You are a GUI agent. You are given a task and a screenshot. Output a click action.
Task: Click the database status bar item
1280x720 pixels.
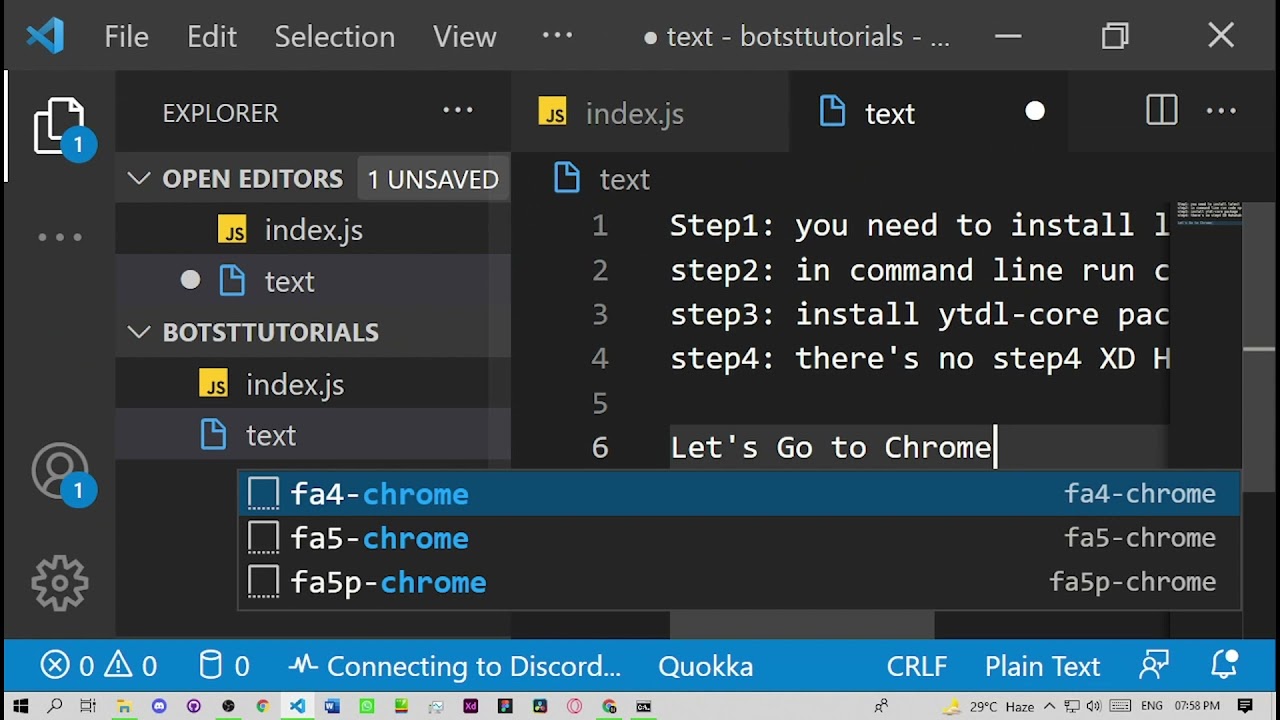224,666
